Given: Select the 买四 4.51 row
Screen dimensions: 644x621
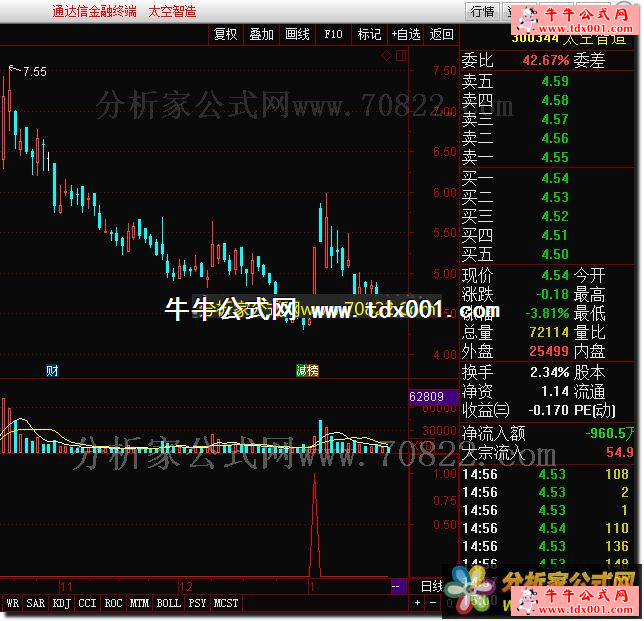Looking at the screenshot, I should pos(547,235).
